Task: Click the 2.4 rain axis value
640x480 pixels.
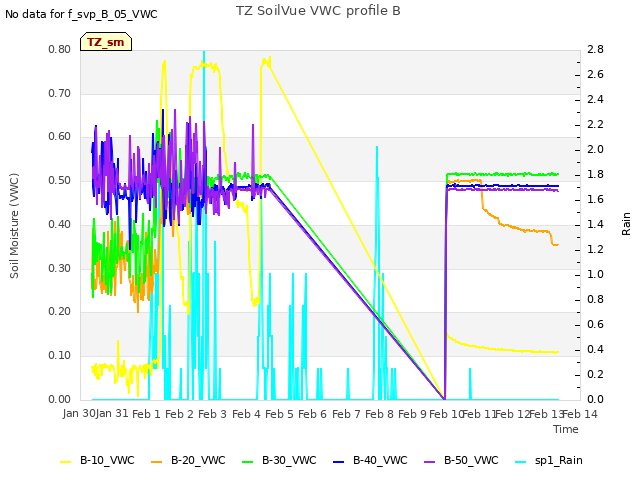Action: 596,100
